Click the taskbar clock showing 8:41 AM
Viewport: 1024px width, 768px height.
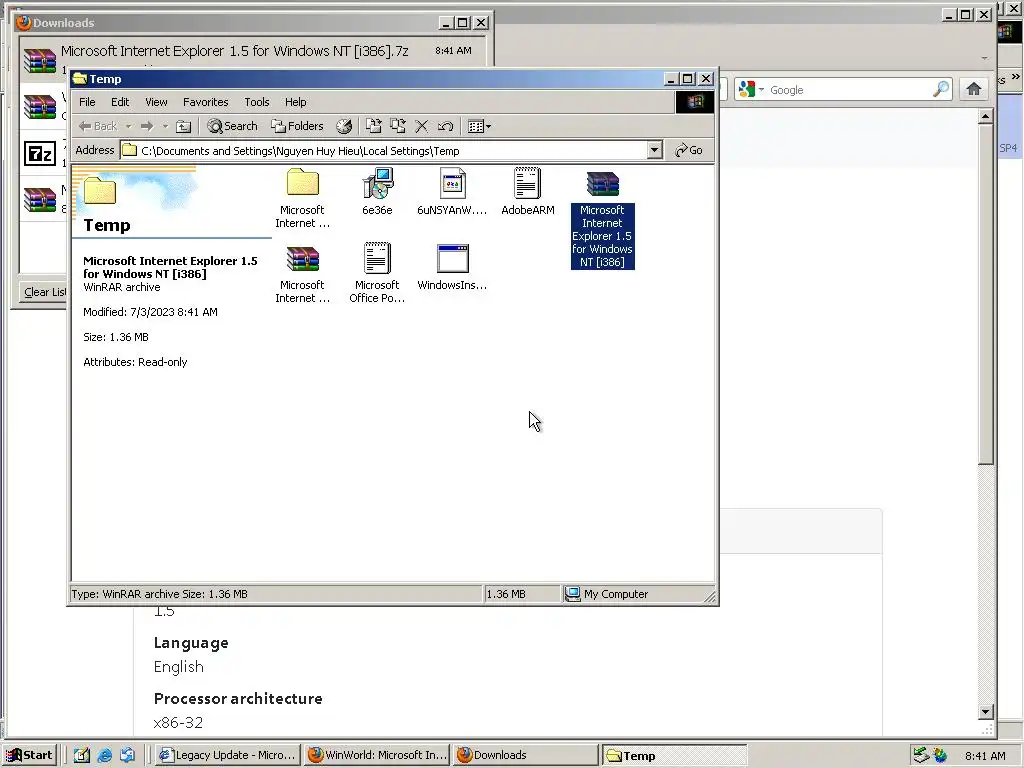coord(985,756)
